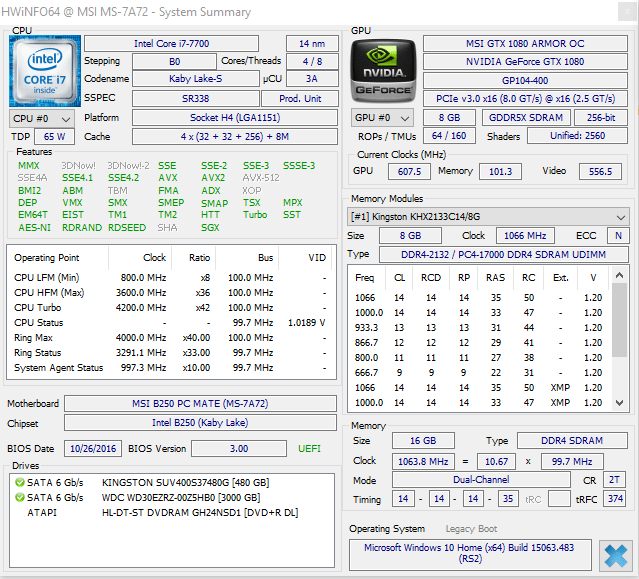
Task: Click the Windows 10 Home operating system field
Action: [x=470, y=553]
